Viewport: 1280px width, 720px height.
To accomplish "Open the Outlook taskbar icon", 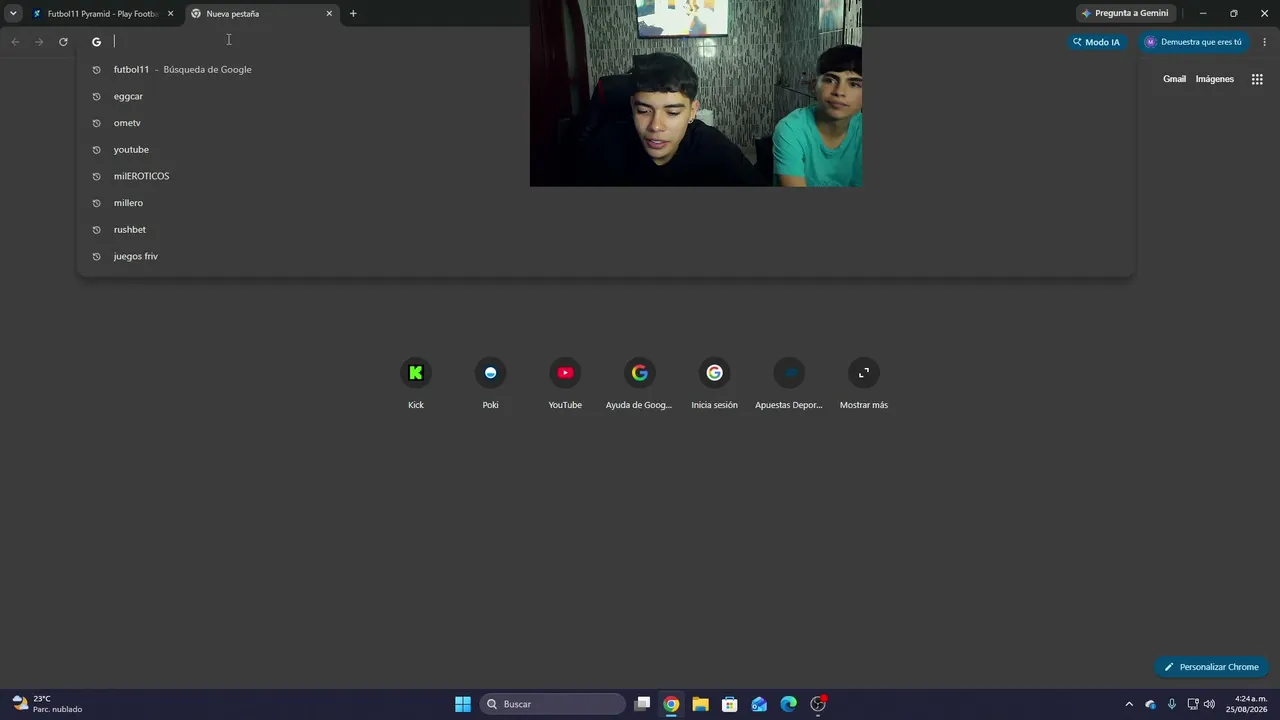I will (x=759, y=704).
